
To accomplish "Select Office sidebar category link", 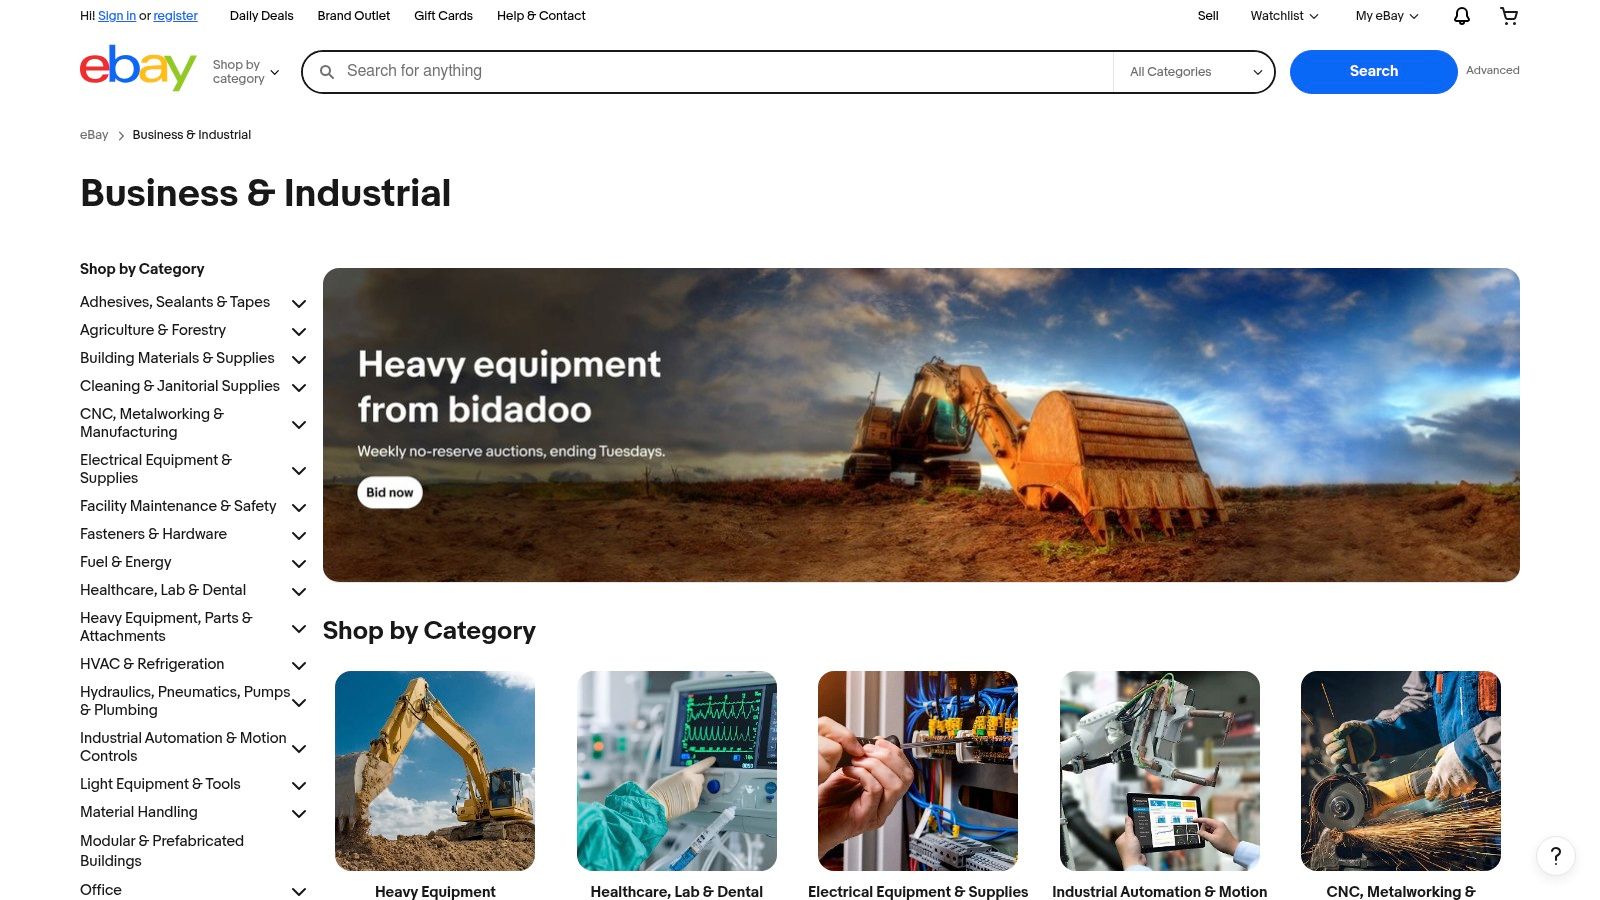I will point(101,890).
